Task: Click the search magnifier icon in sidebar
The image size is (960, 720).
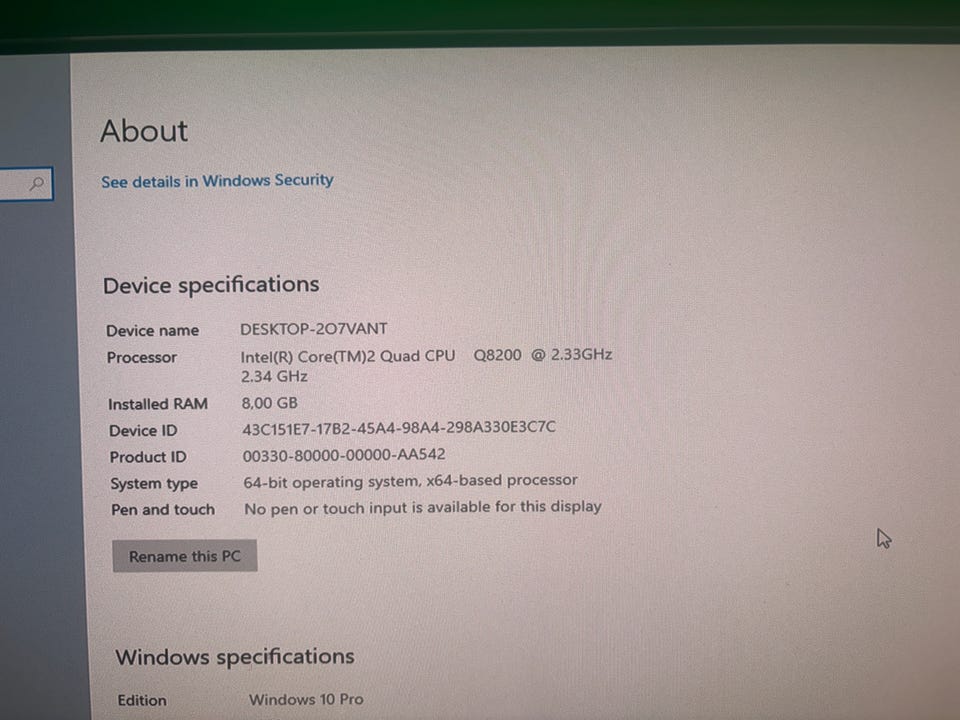Action: click(x=37, y=183)
